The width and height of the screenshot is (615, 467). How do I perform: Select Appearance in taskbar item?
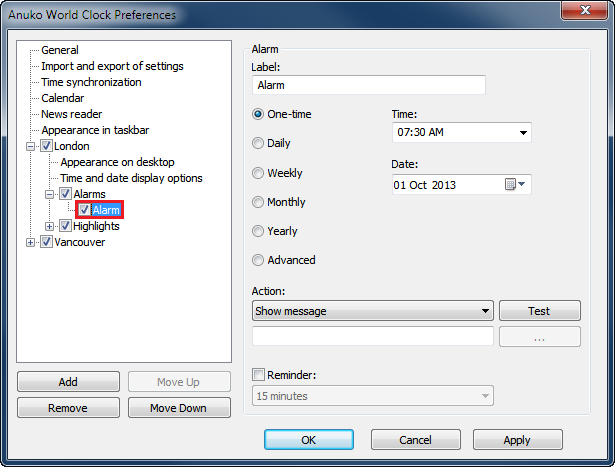[95, 130]
